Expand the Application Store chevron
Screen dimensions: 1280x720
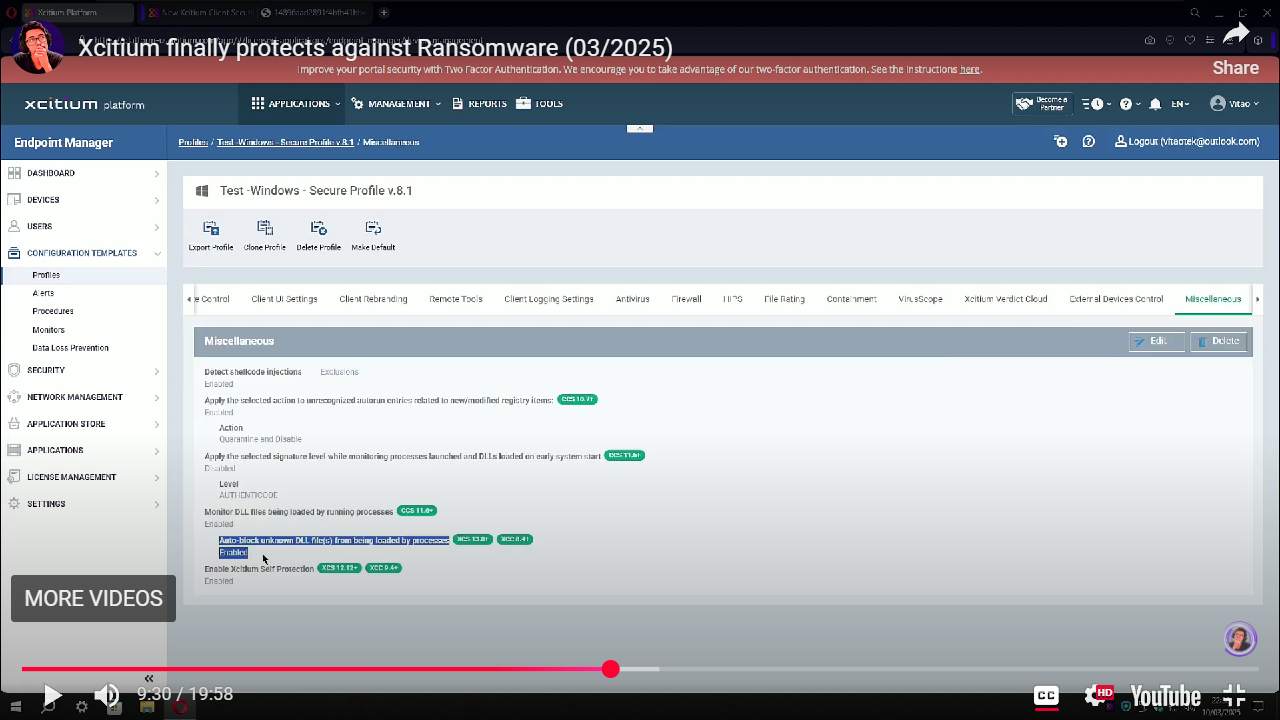pyautogui.click(x=157, y=424)
